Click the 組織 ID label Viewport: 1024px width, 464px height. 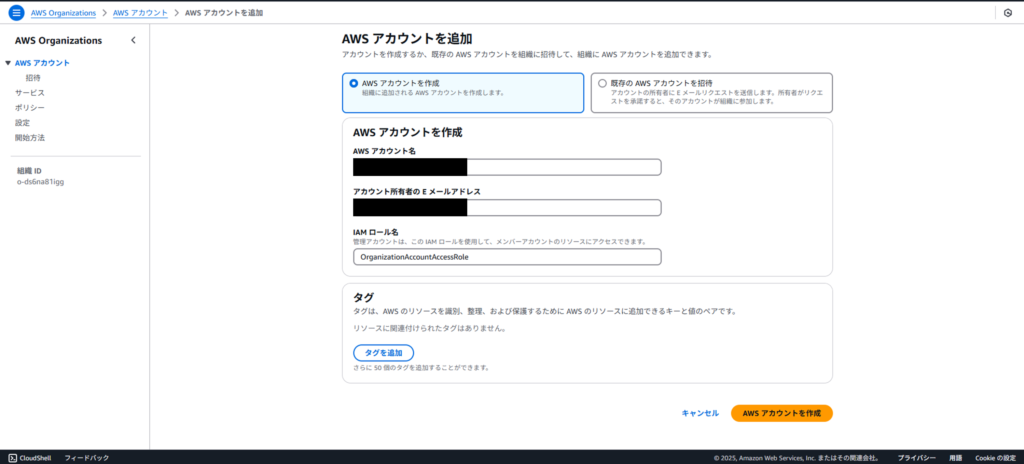point(29,171)
